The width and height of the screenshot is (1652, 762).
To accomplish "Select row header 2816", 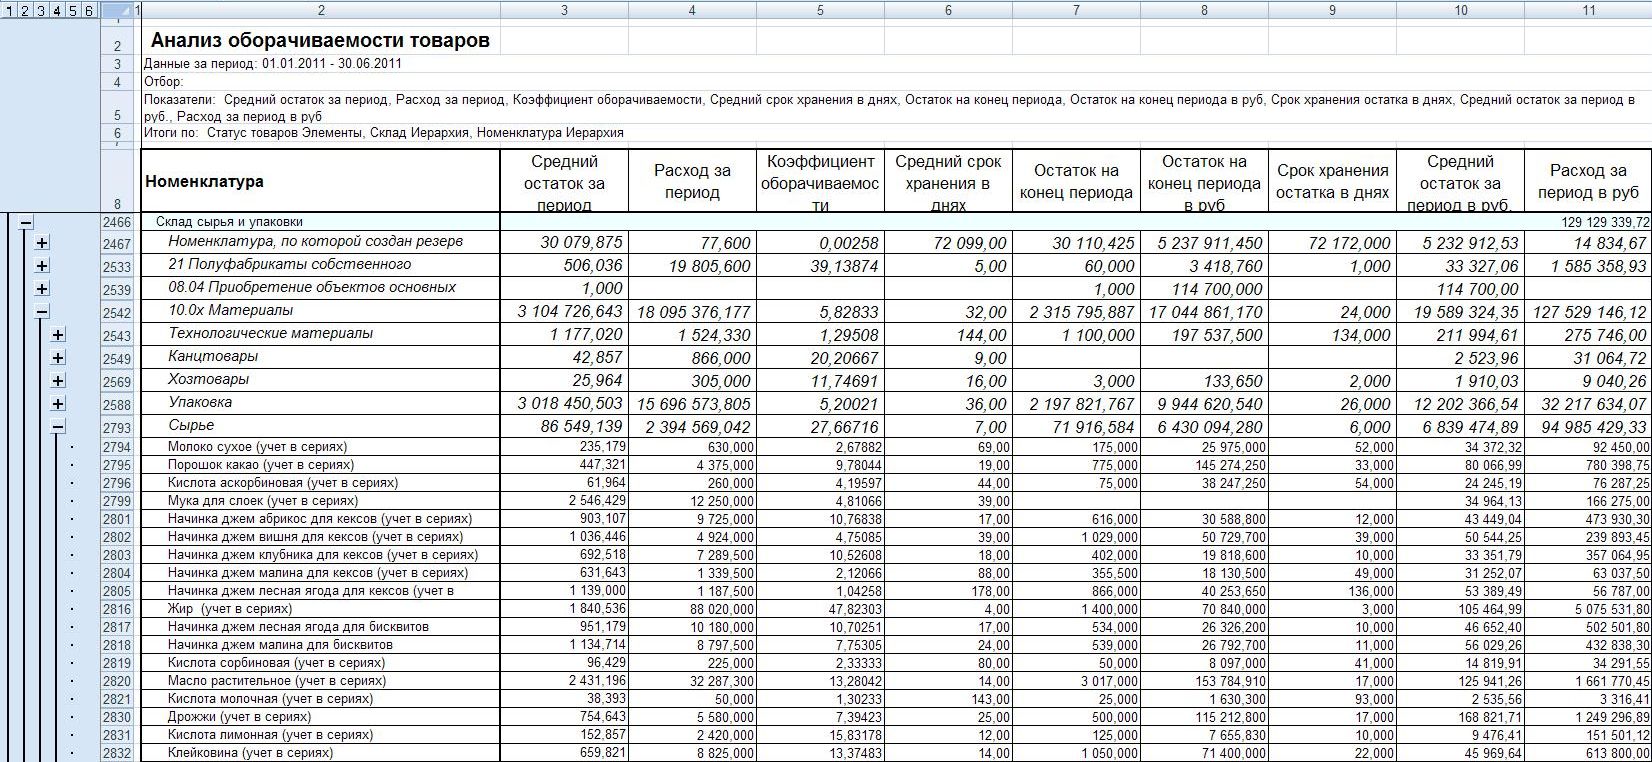I will point(116,609).
